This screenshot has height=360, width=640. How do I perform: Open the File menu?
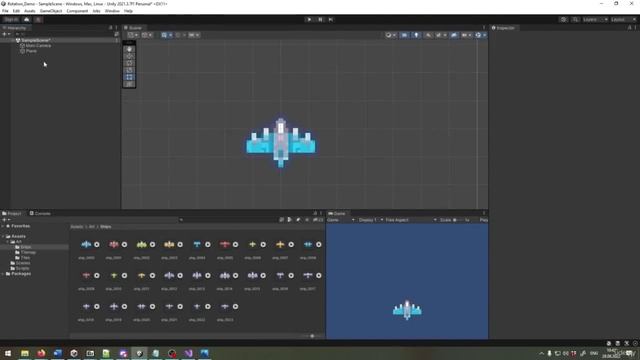[5, 11]
